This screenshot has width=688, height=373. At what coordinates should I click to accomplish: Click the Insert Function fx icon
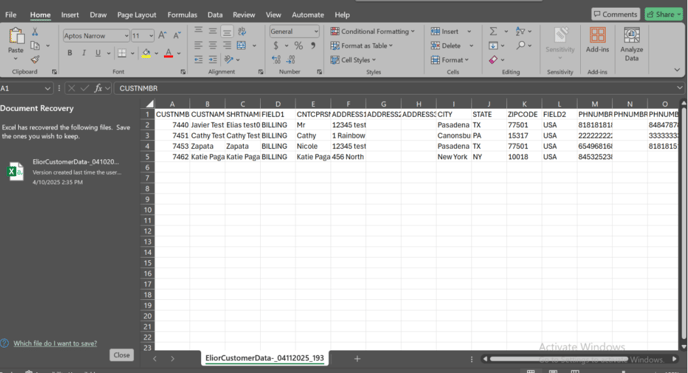pyautogui.click(x=98, y=88)
